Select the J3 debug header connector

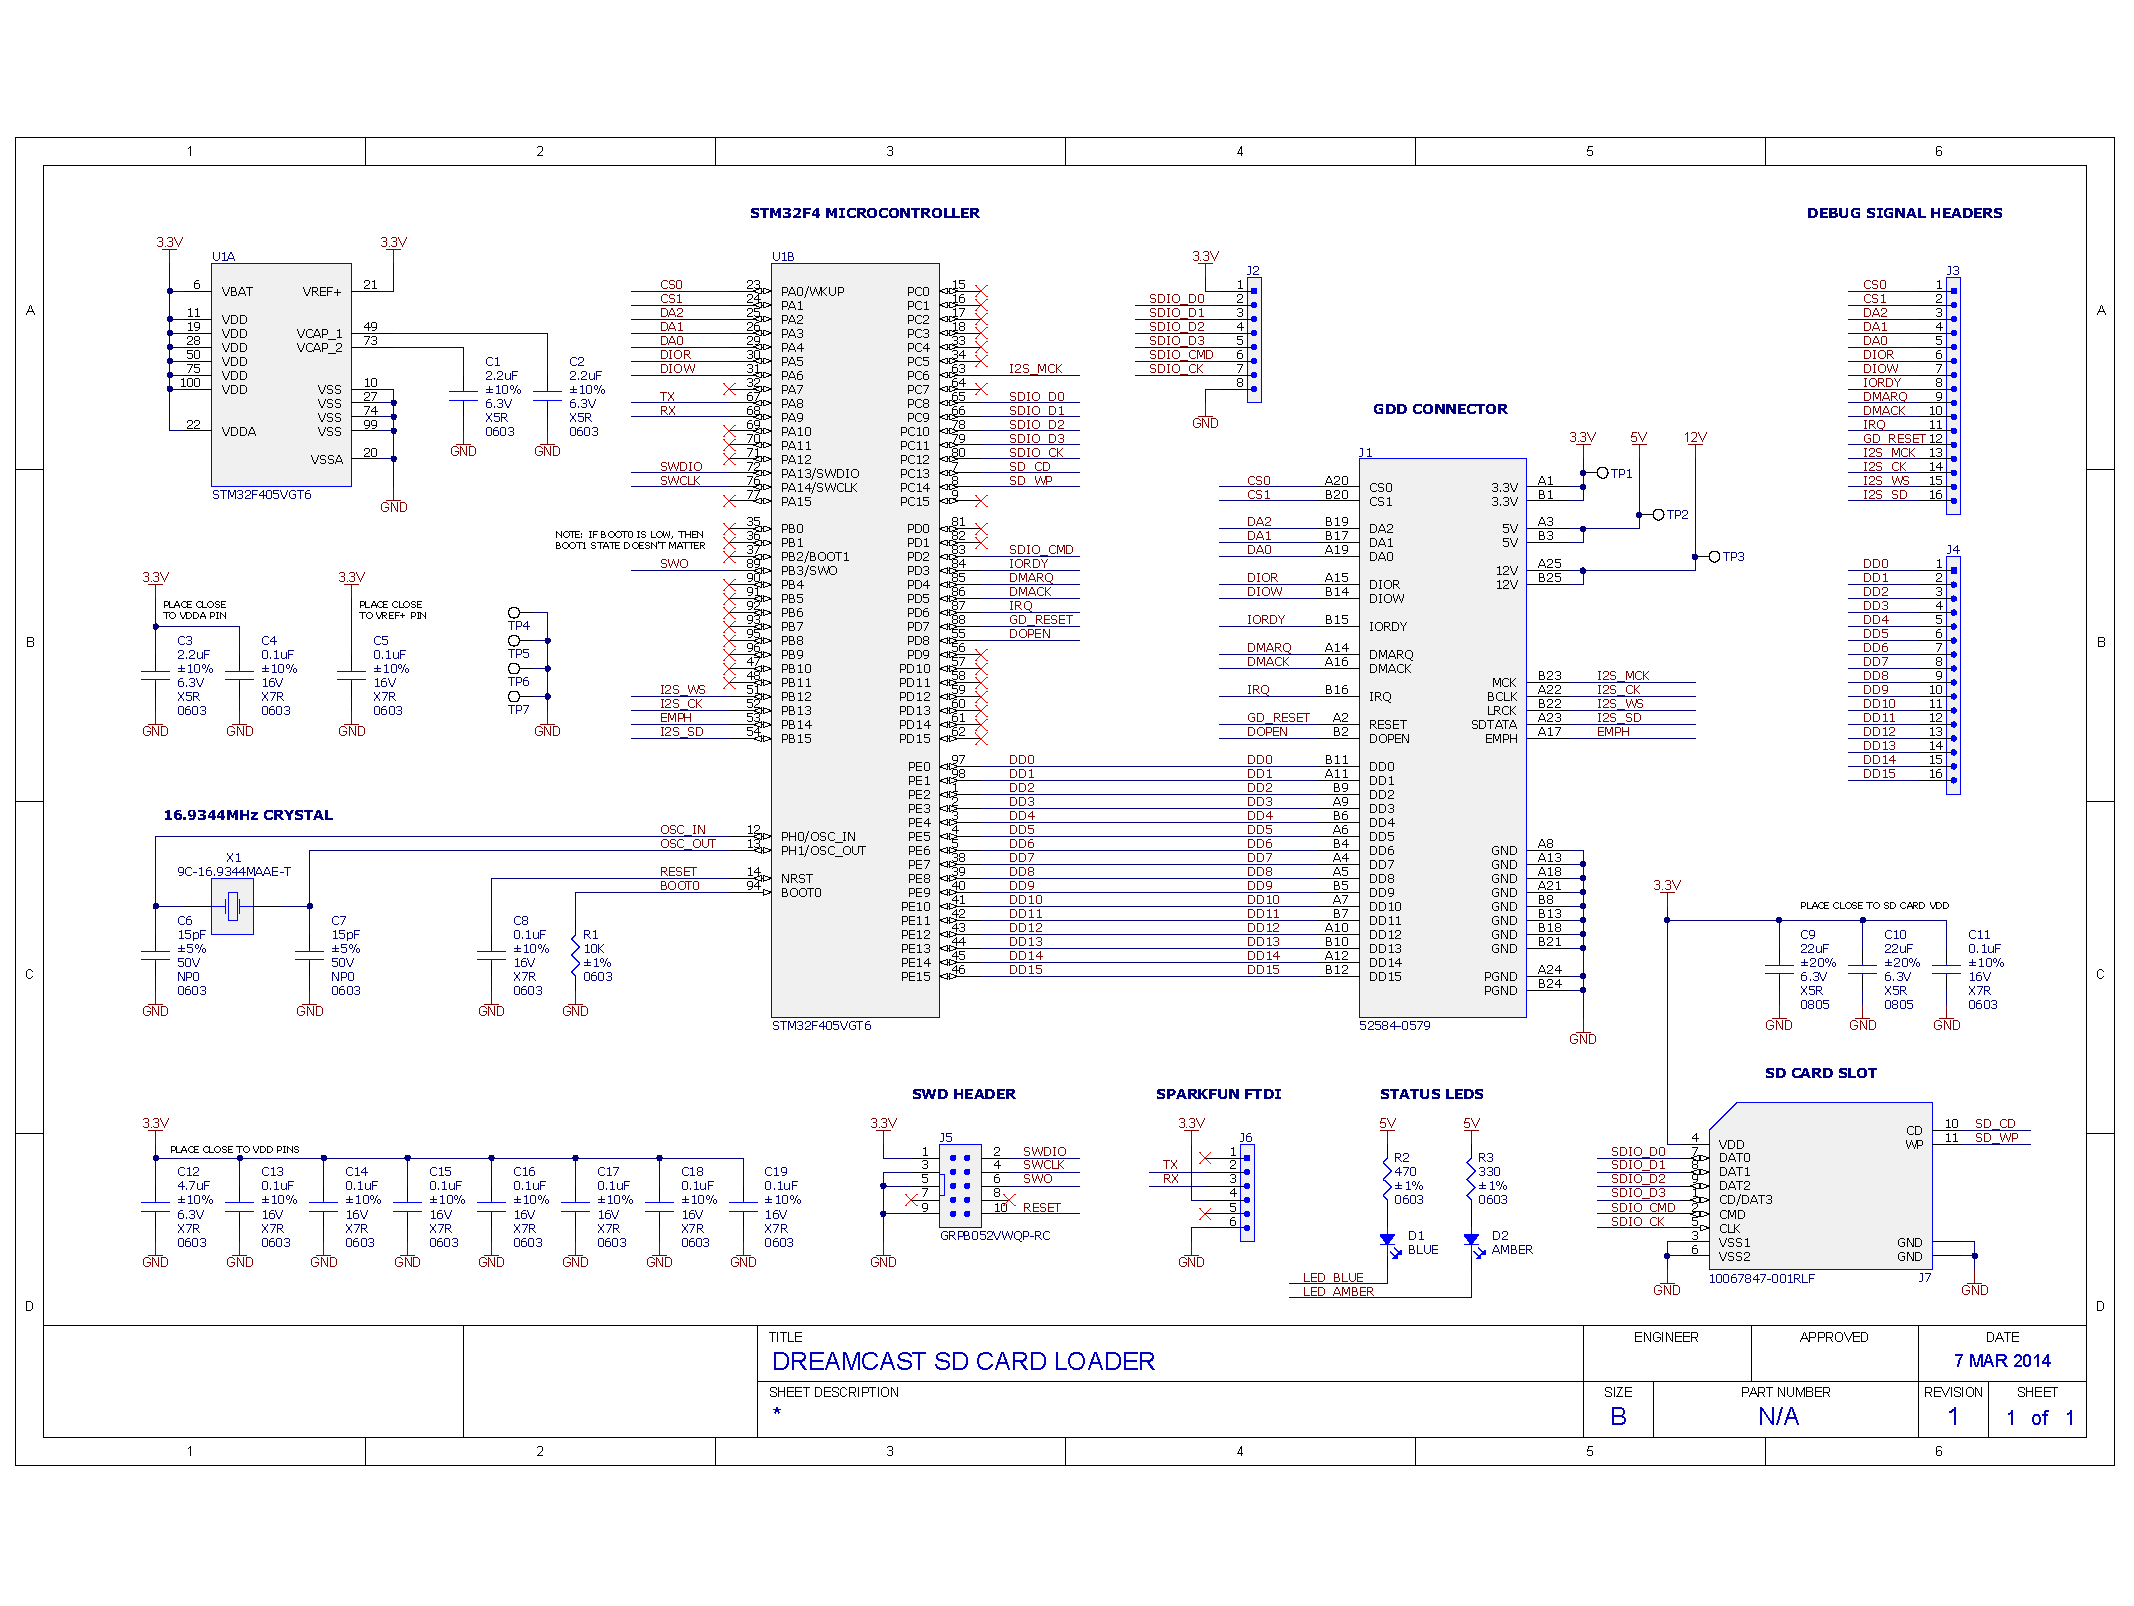tap(1954, 396)
